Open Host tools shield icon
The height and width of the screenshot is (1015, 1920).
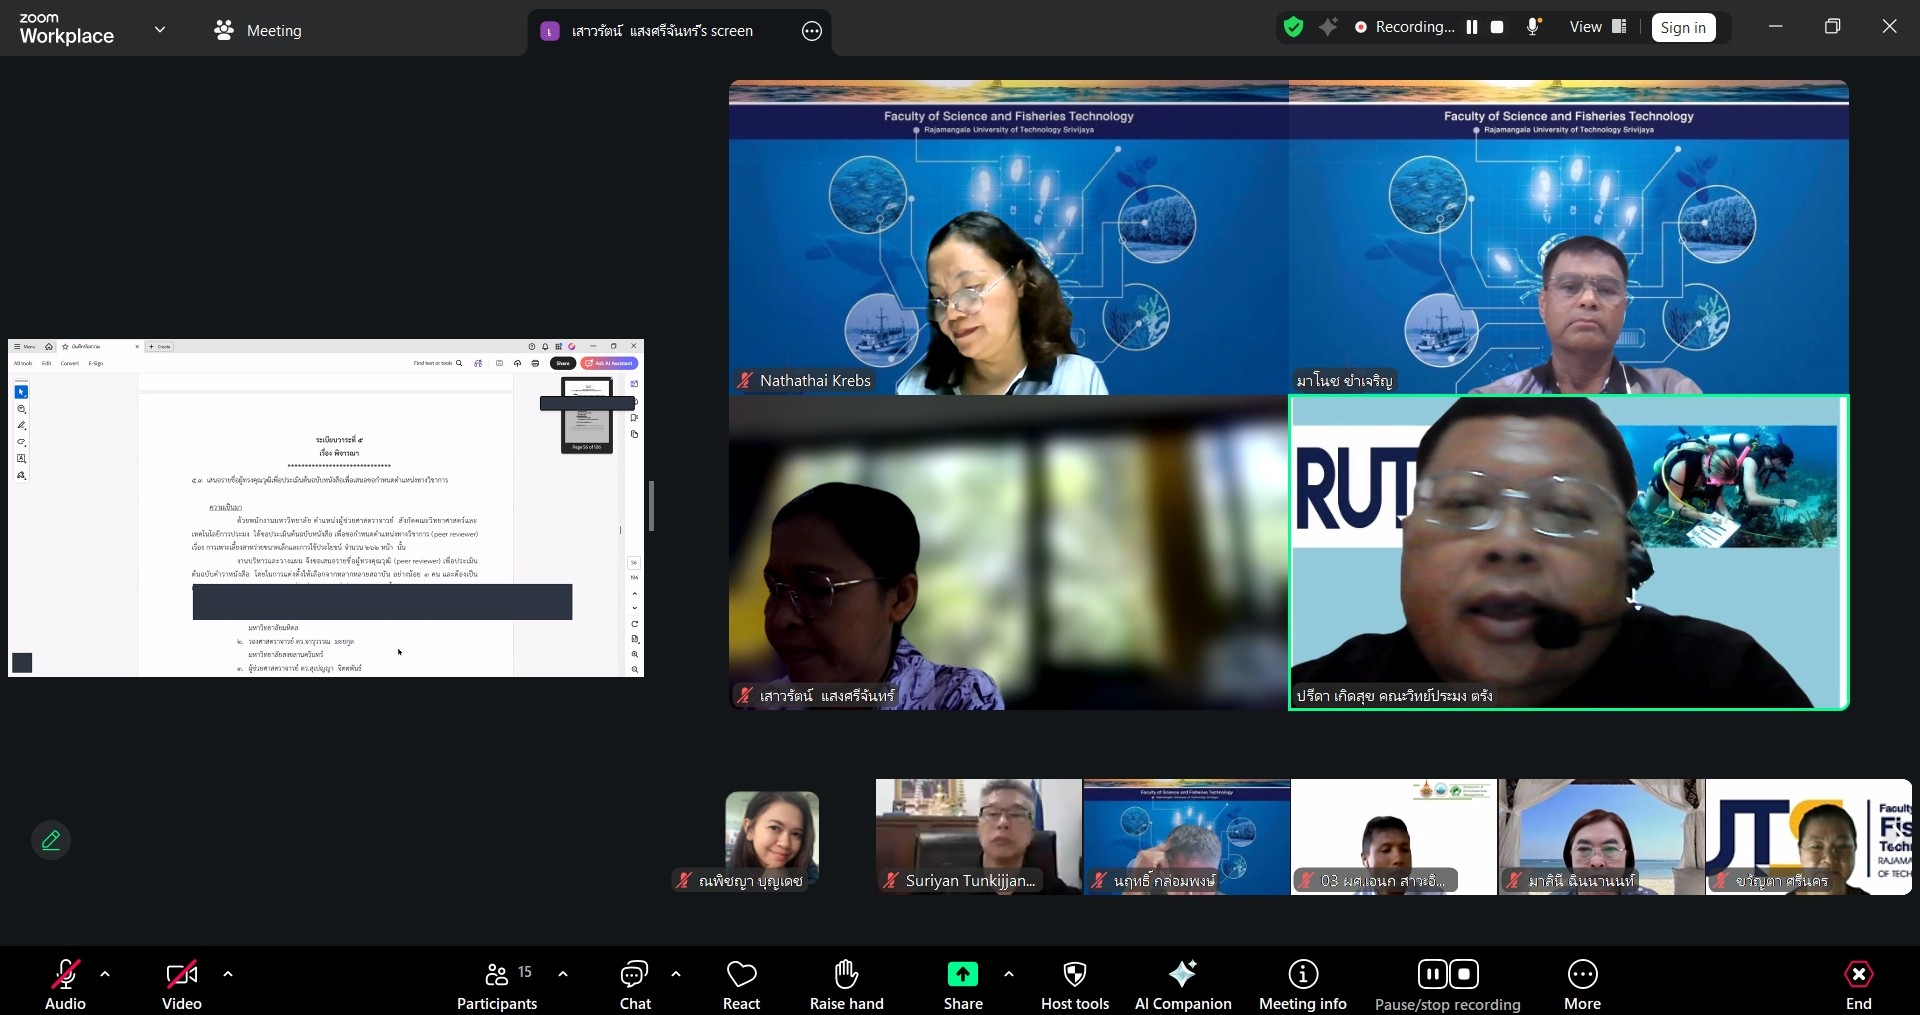tap(1074, 984)
